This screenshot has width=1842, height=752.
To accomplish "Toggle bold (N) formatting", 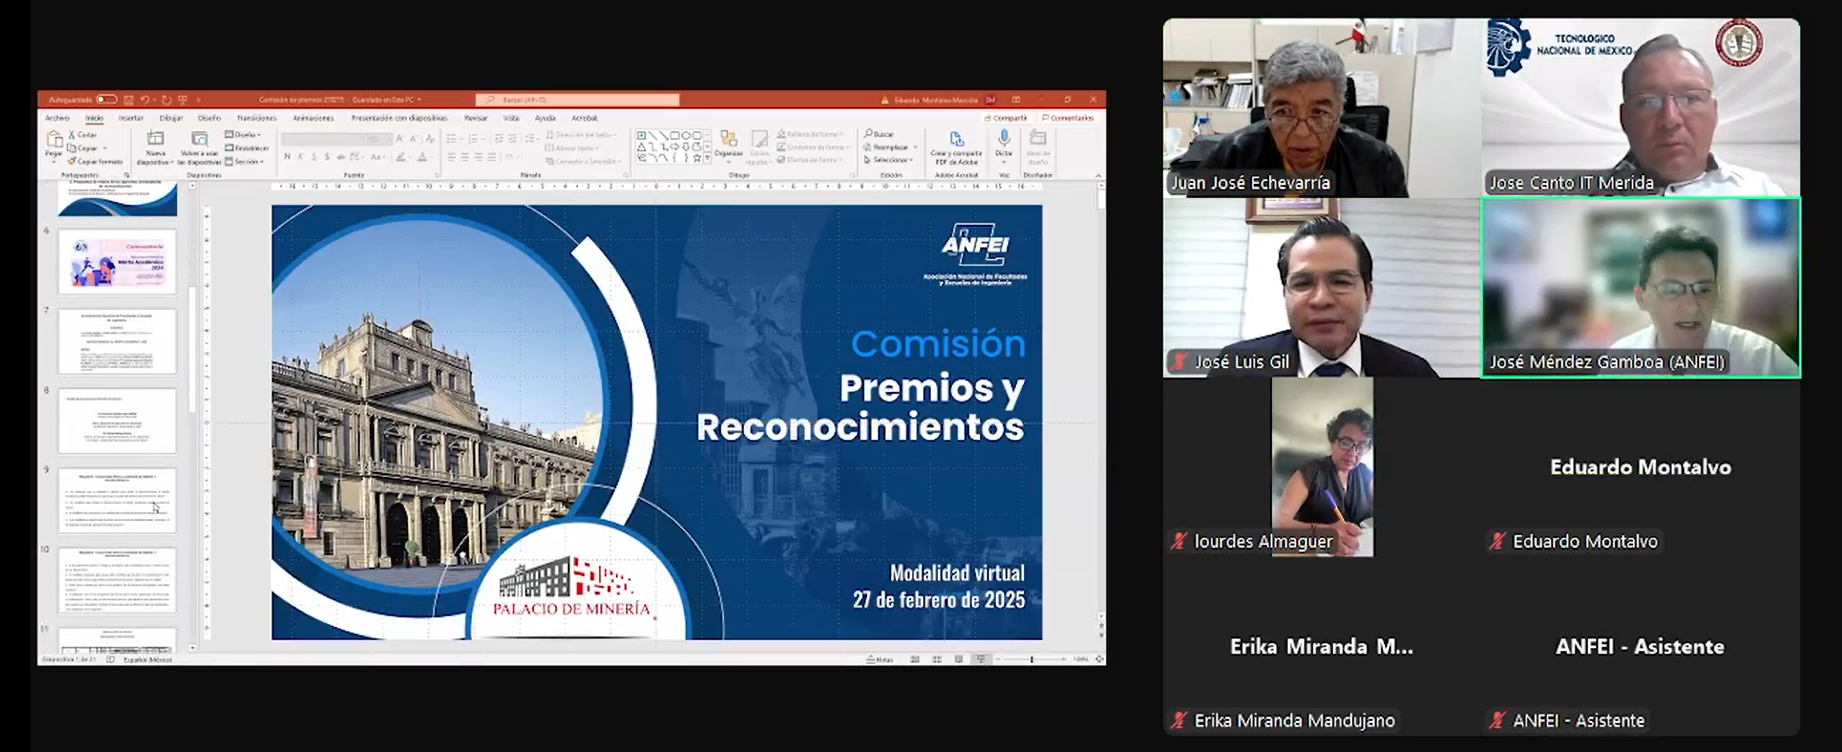I will tap(287, 157).
